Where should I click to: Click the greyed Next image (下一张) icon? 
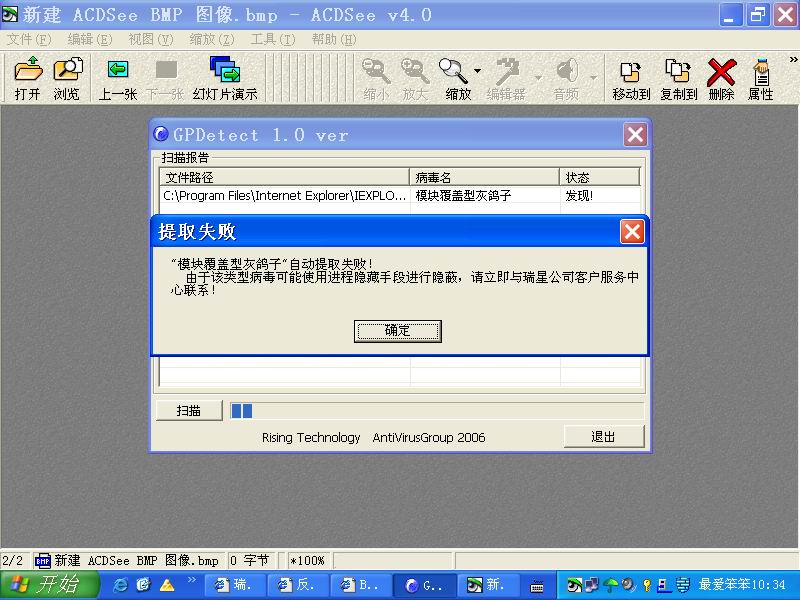click(x=165, y=78)
